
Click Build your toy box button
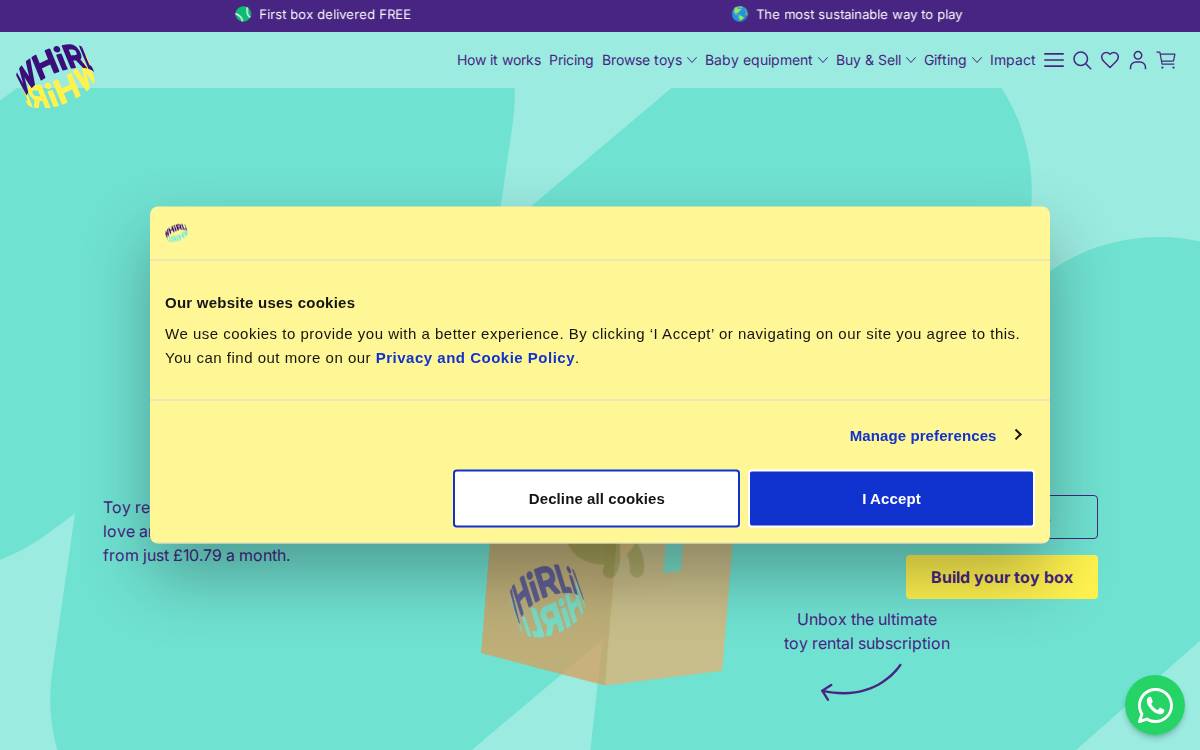click(x=1002, y=577)
